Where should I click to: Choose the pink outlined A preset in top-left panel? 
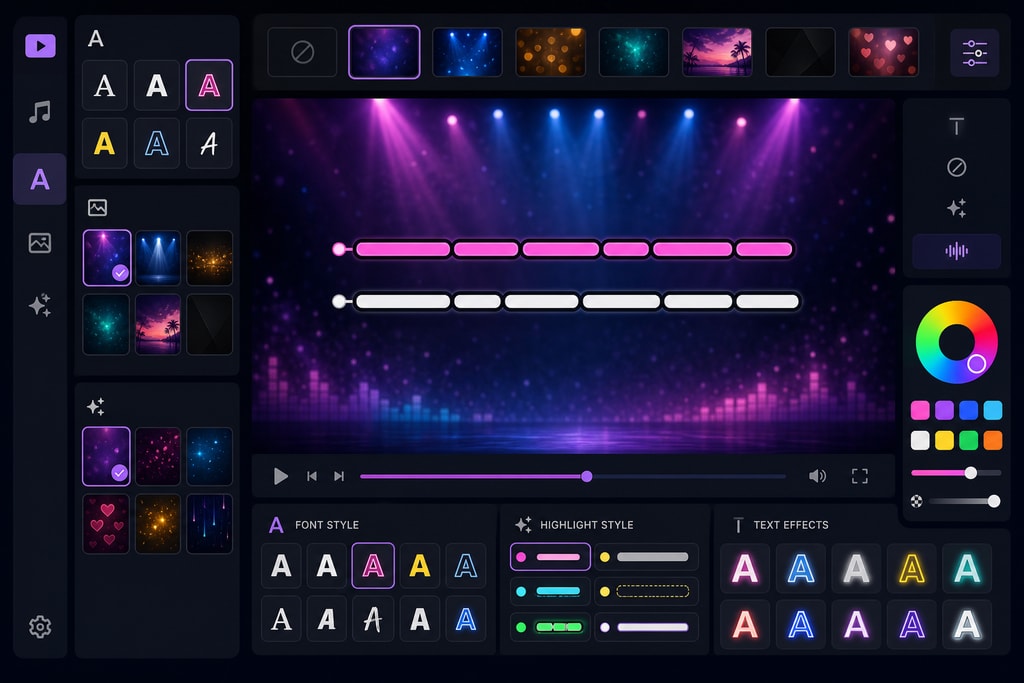209,85
